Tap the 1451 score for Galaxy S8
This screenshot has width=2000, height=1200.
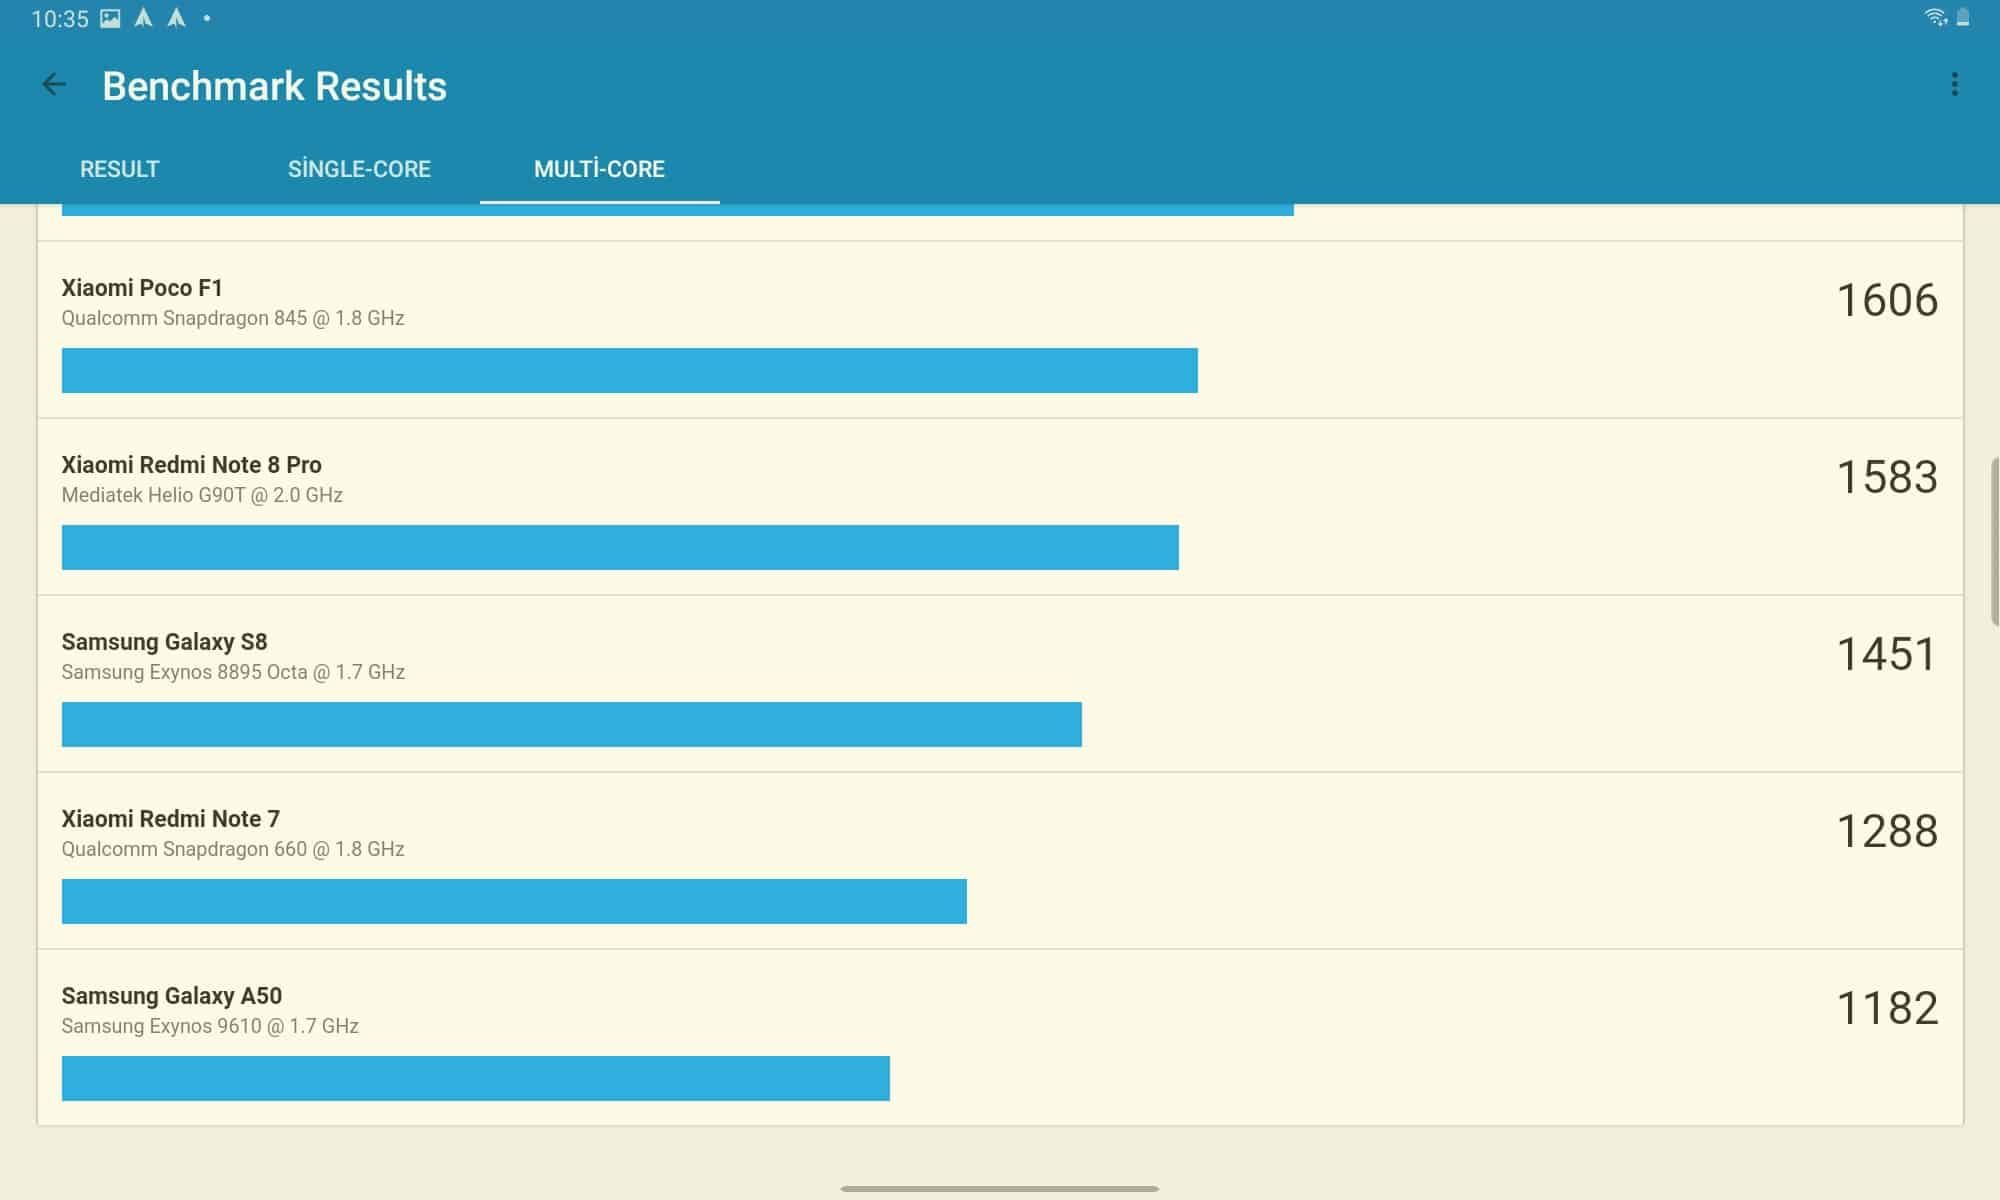[1886, 654]
